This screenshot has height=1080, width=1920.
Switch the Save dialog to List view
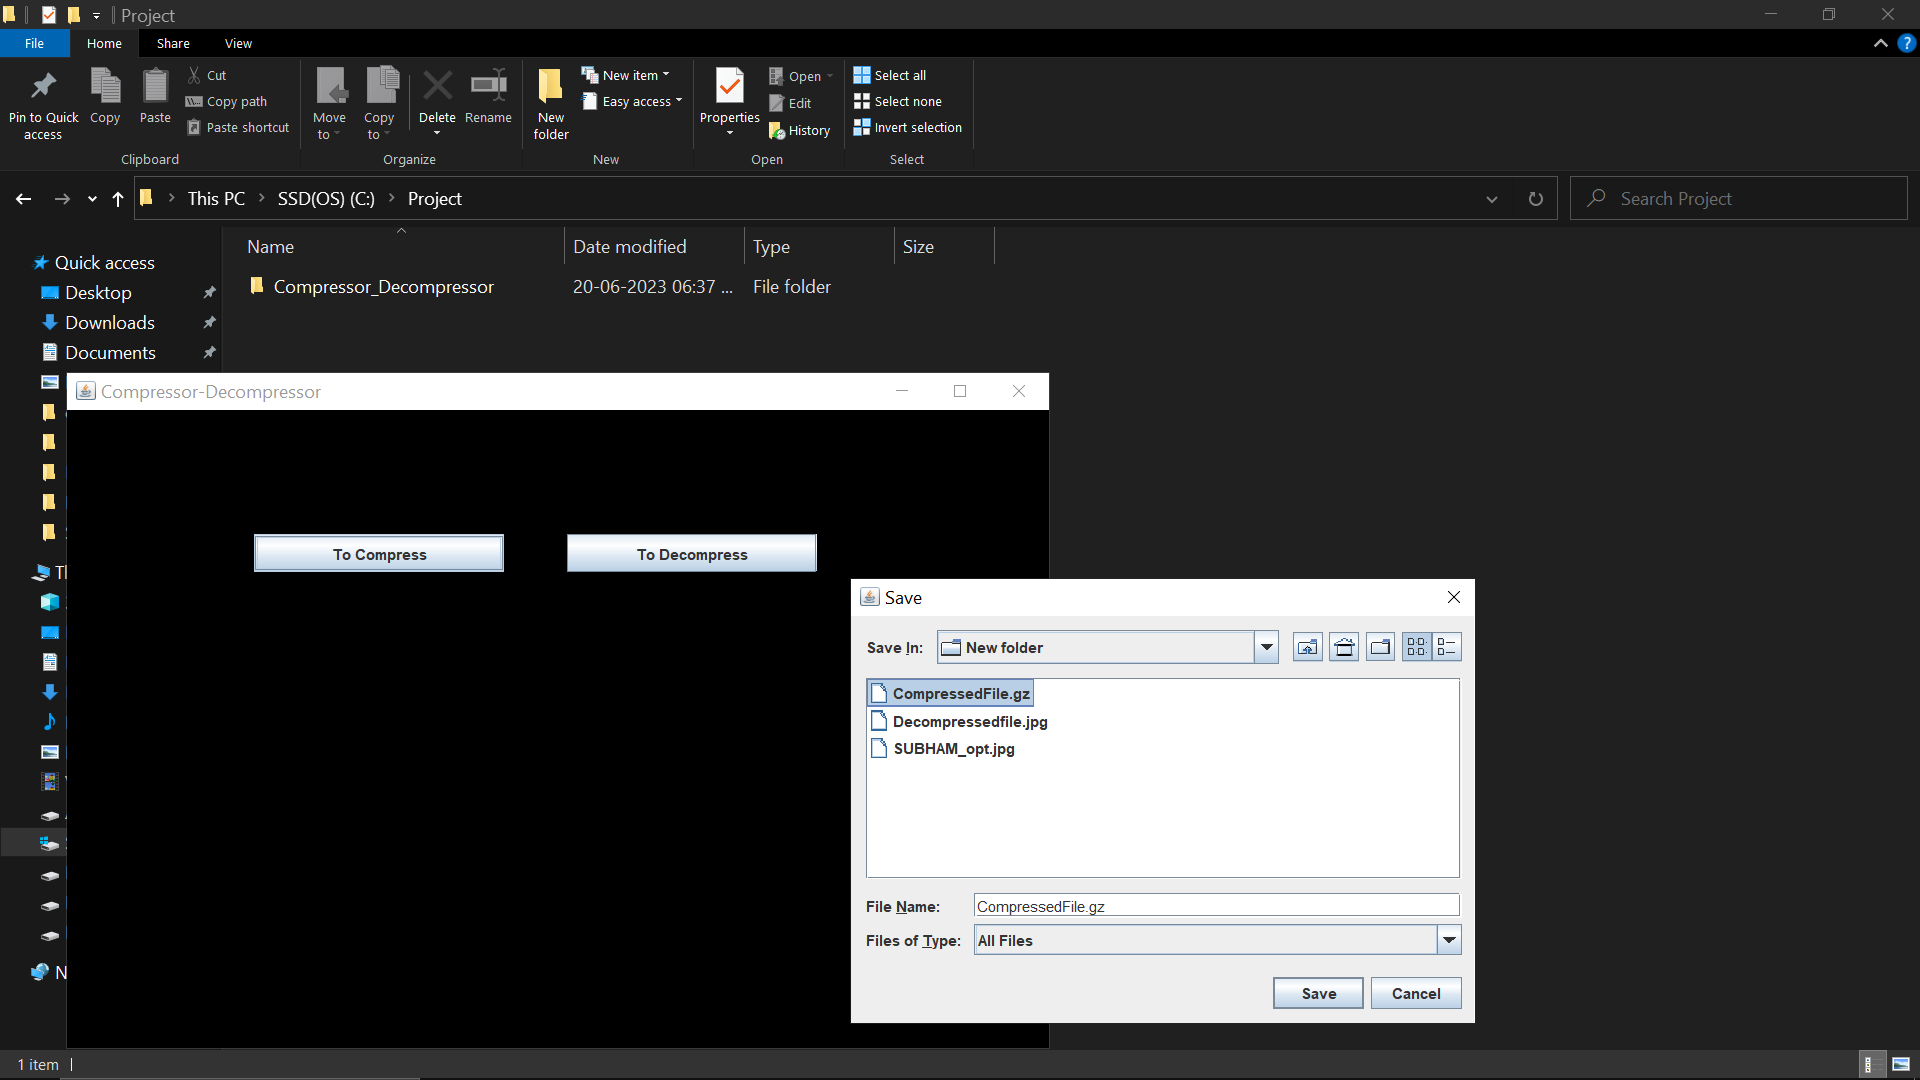click(1415, 646)
